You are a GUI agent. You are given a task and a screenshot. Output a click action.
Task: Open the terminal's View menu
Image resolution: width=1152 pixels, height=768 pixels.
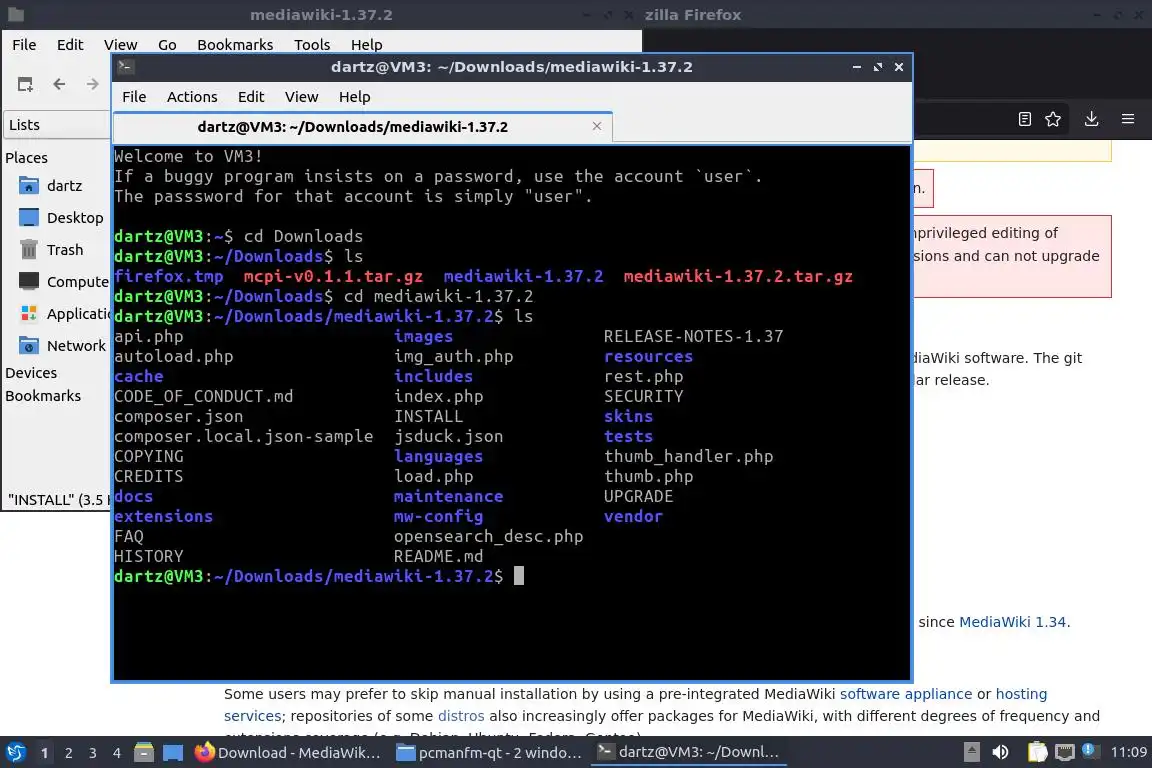coord(301,97)
